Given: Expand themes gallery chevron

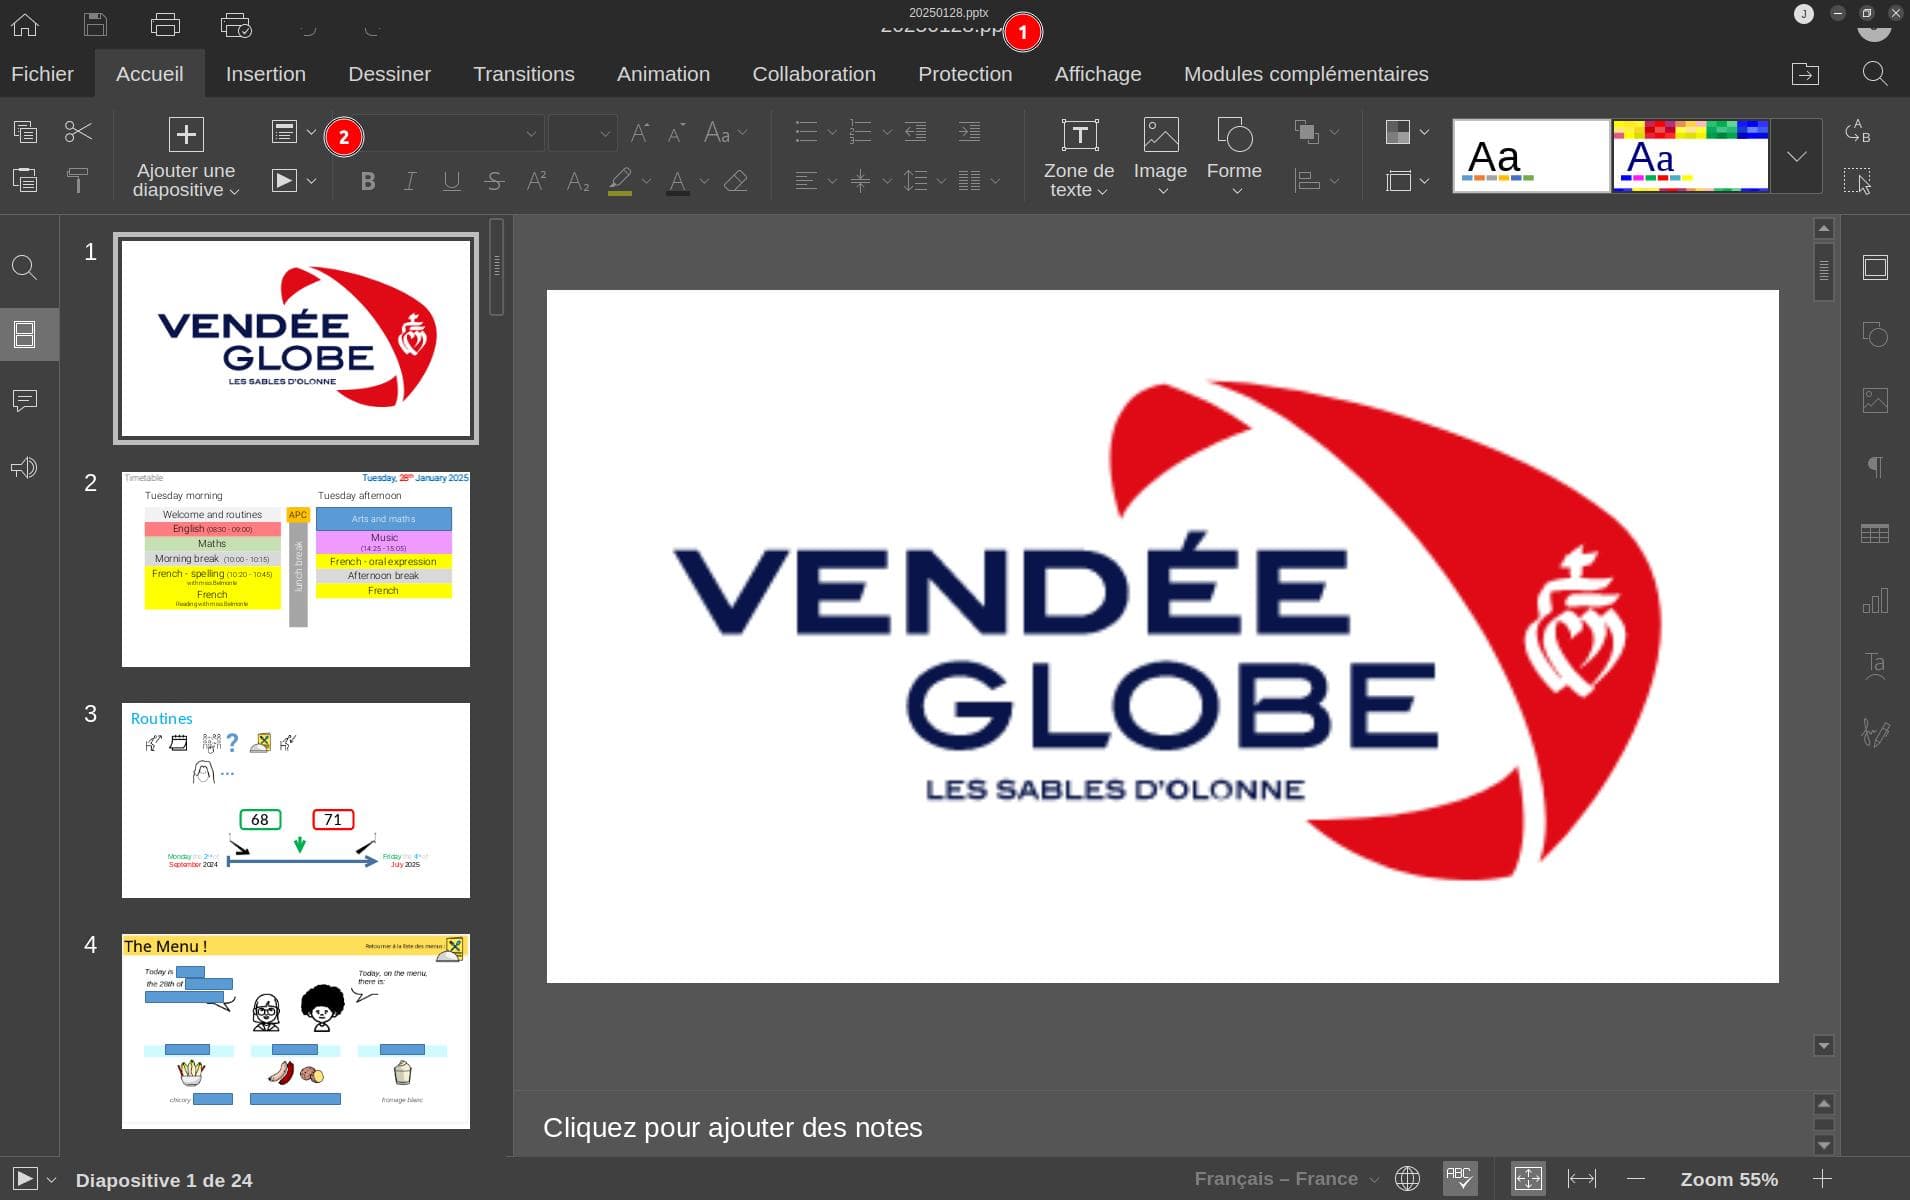Looking at the screenshot, I should tap(1796, 156).
